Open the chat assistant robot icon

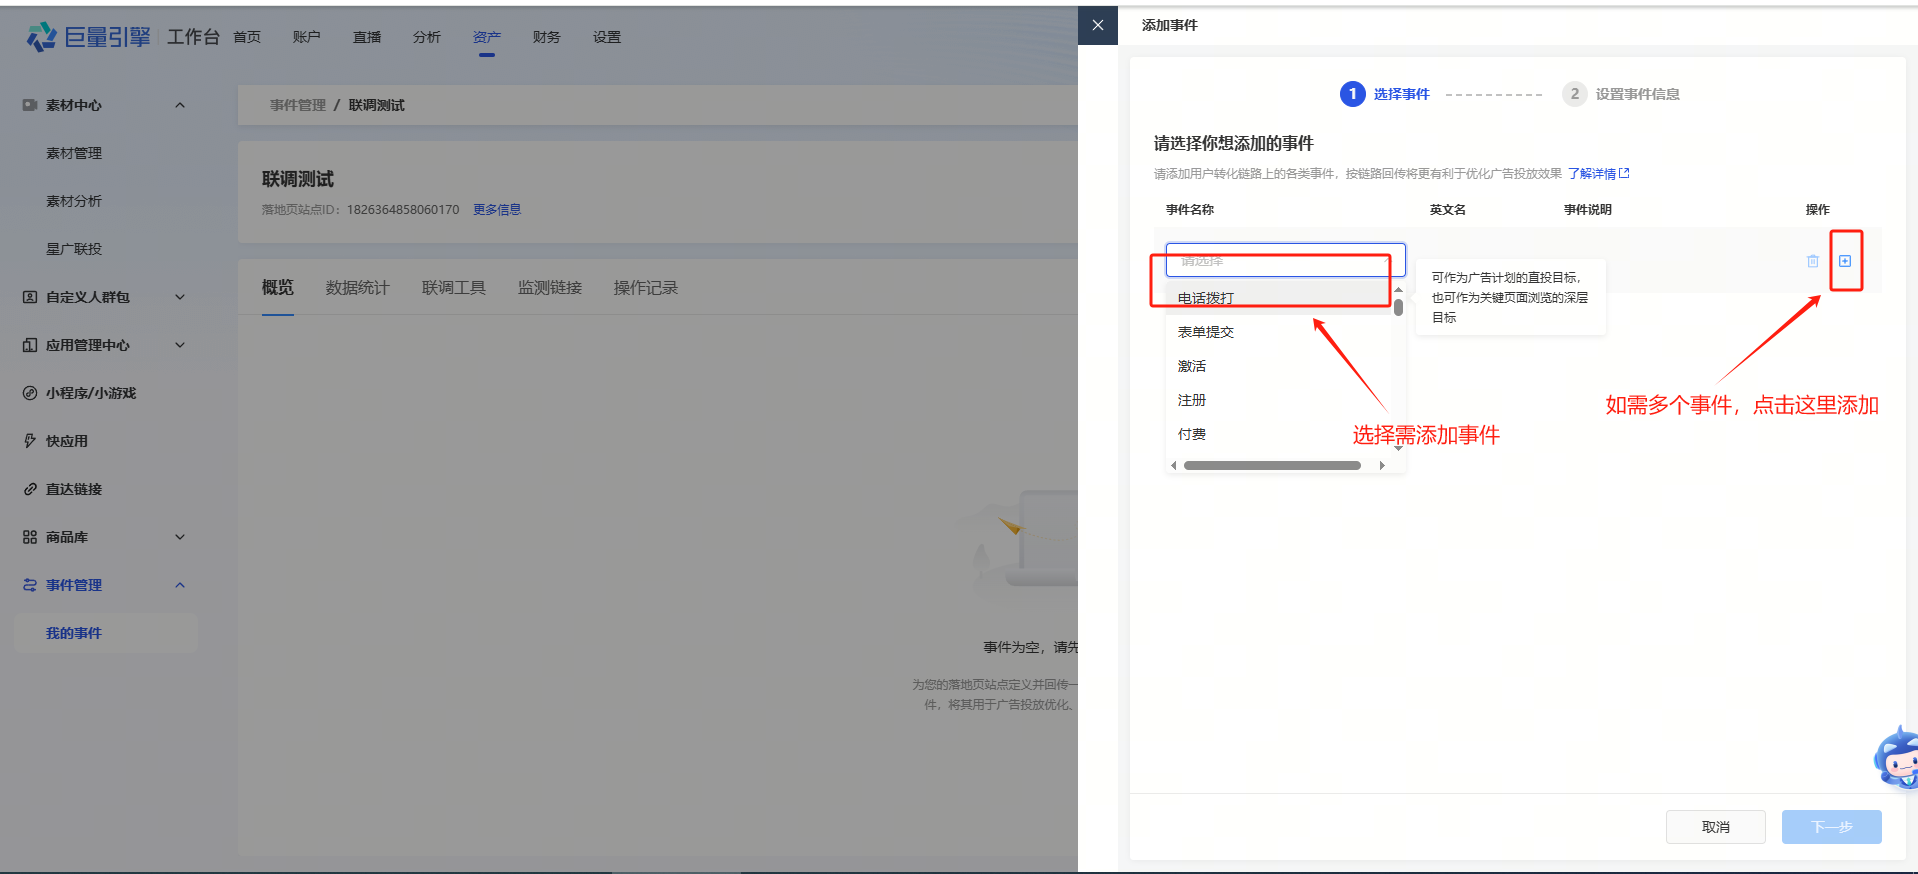click(x=1895, y=760)
